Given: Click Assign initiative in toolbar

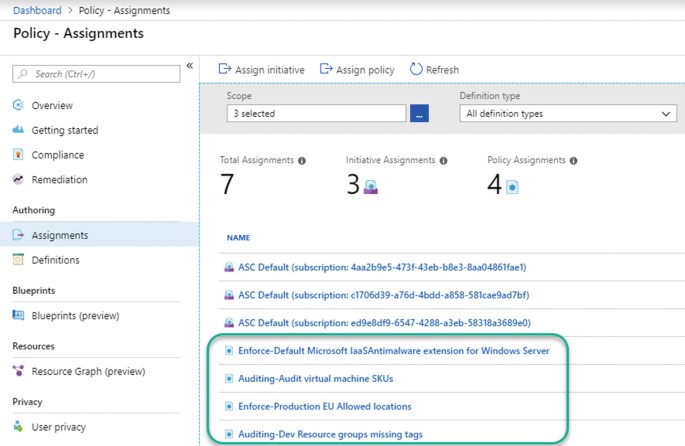Looking at the screenshot, I should click(261, 70).
